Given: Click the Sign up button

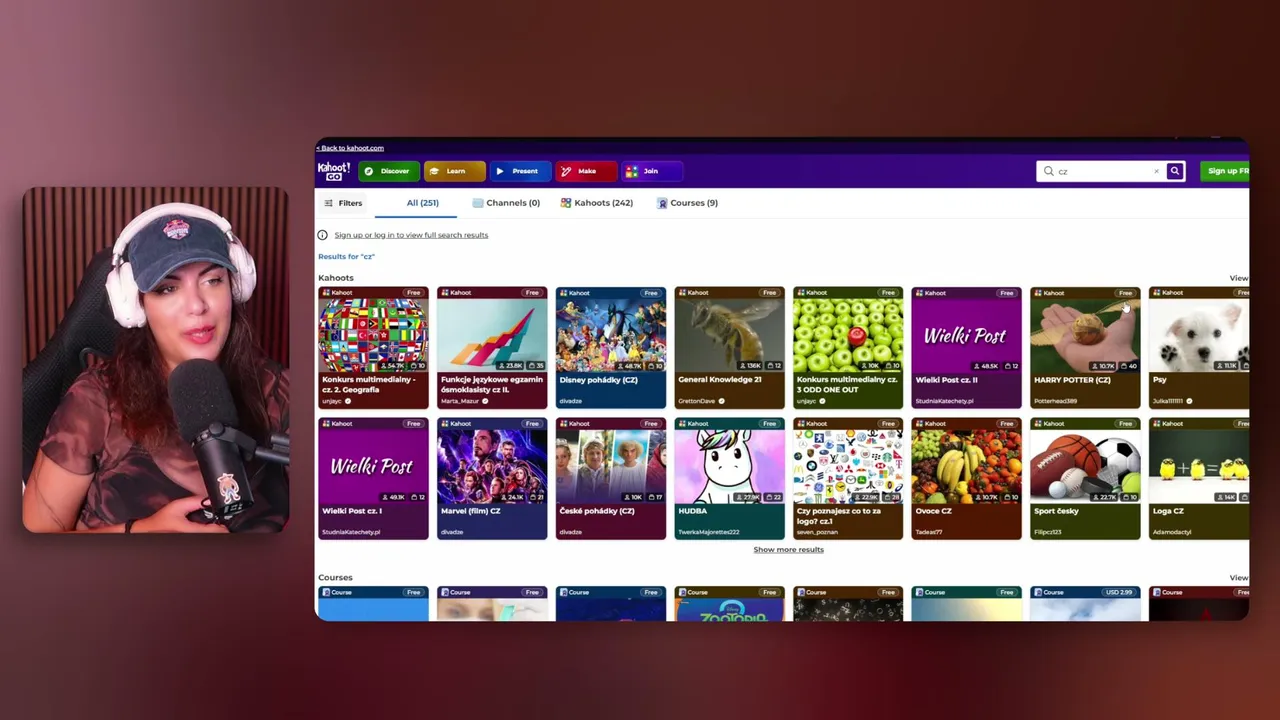Looking at the screenshot, I should [x=1225, y=171].
